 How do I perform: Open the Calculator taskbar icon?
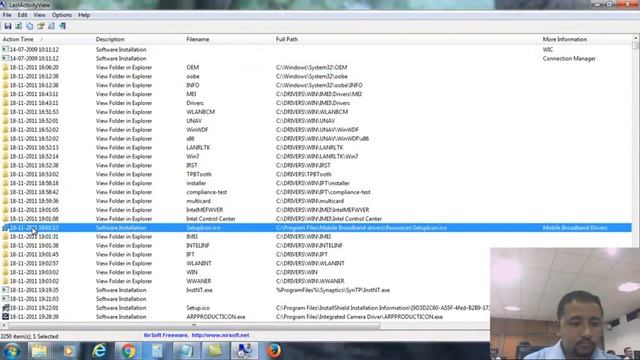coord(157,351)
